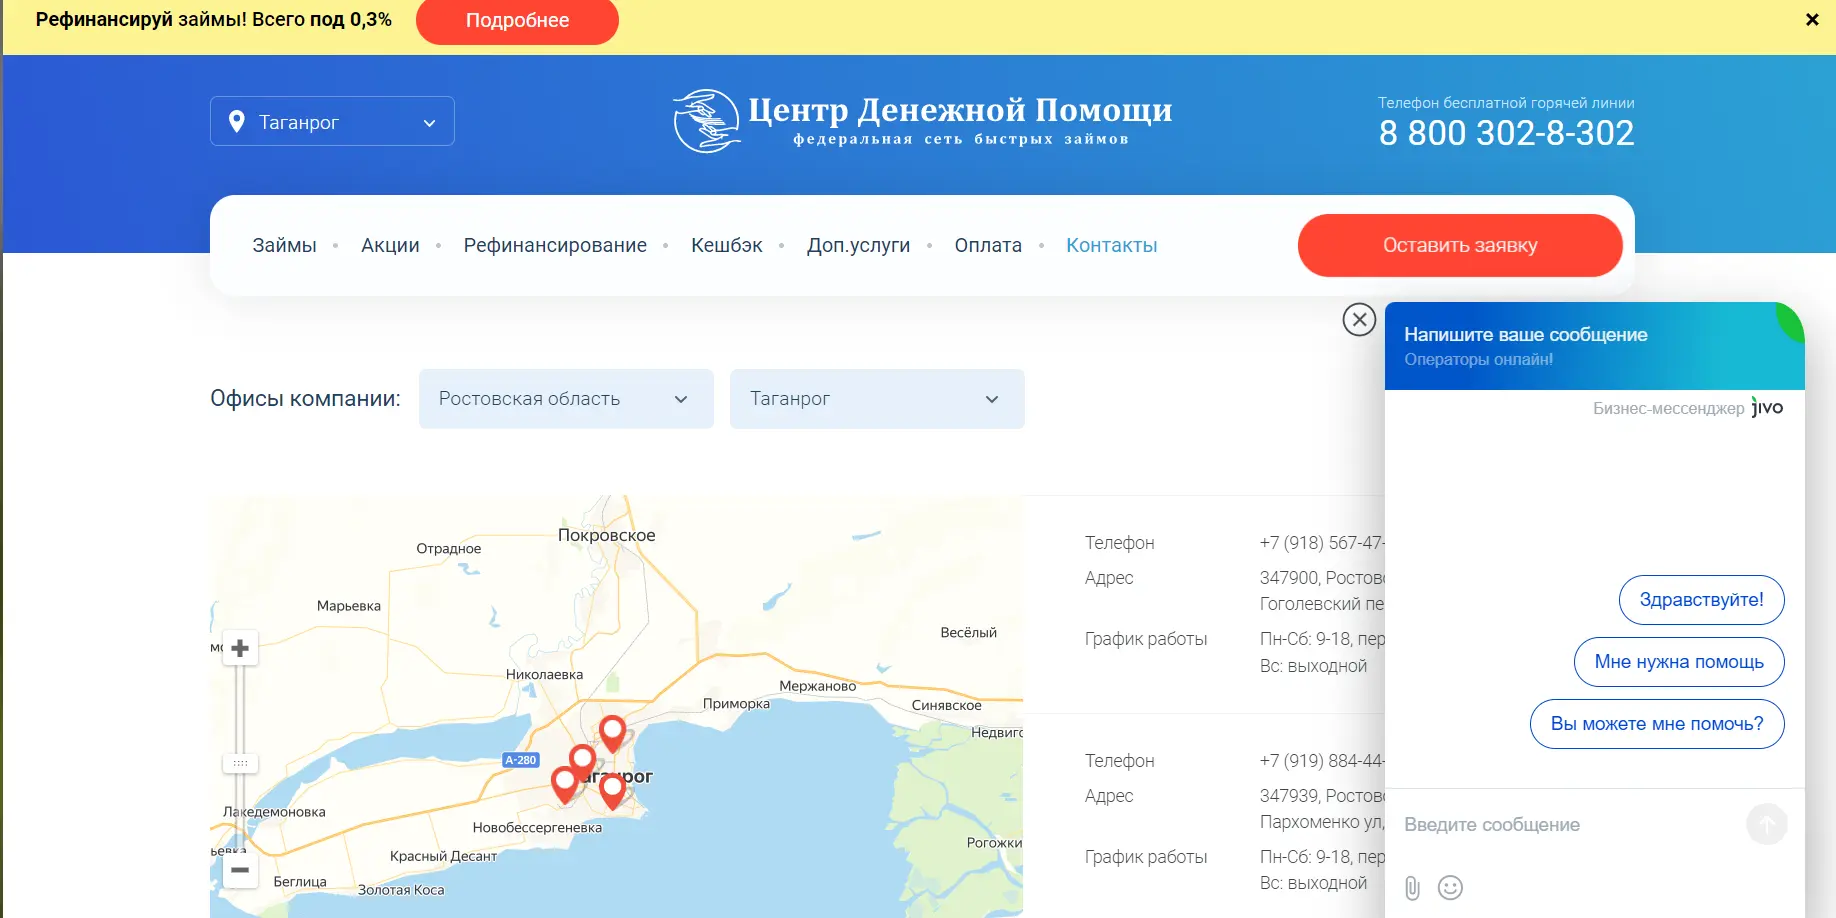Screen dimensions: 1836x918
Task: Open the Займы menu item
Action: [284, 245]
